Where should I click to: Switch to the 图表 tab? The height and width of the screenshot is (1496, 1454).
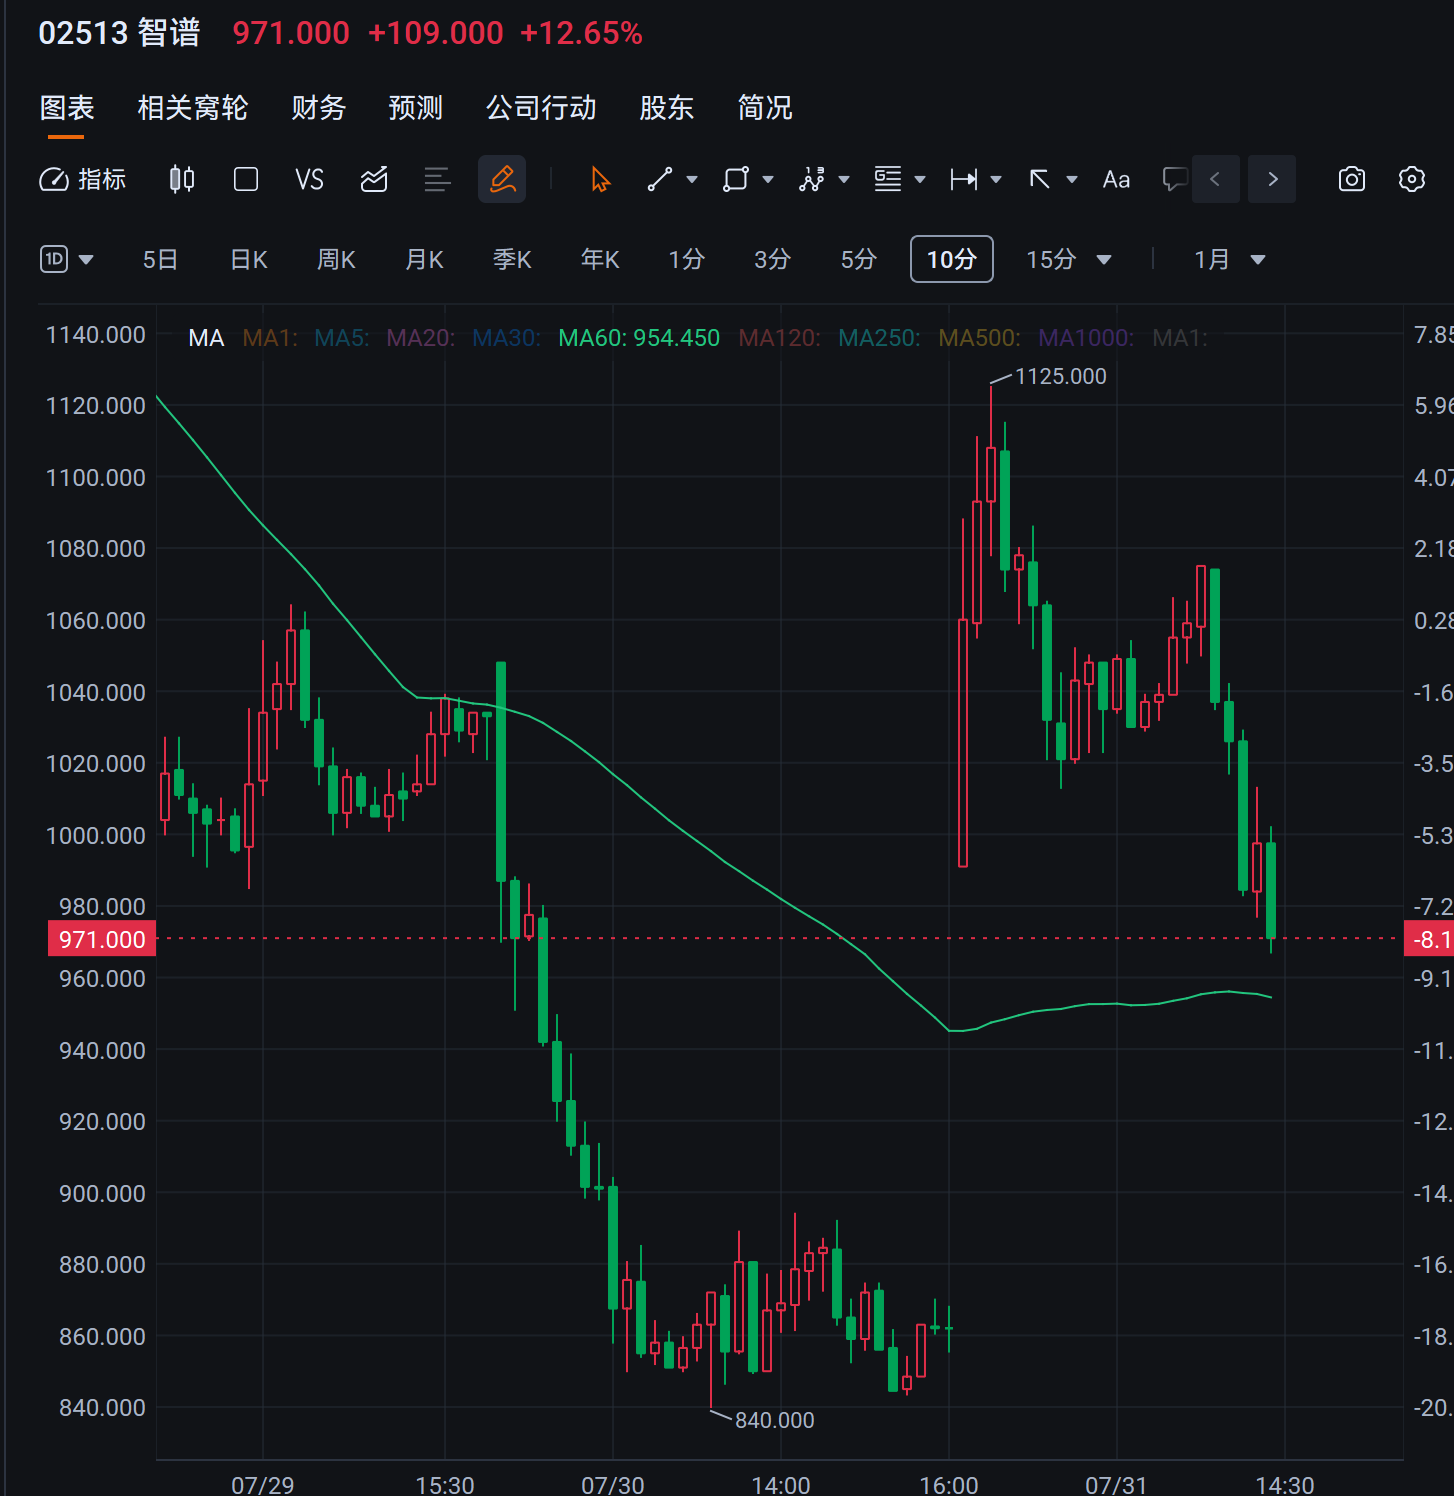click(x=67, y=108)
